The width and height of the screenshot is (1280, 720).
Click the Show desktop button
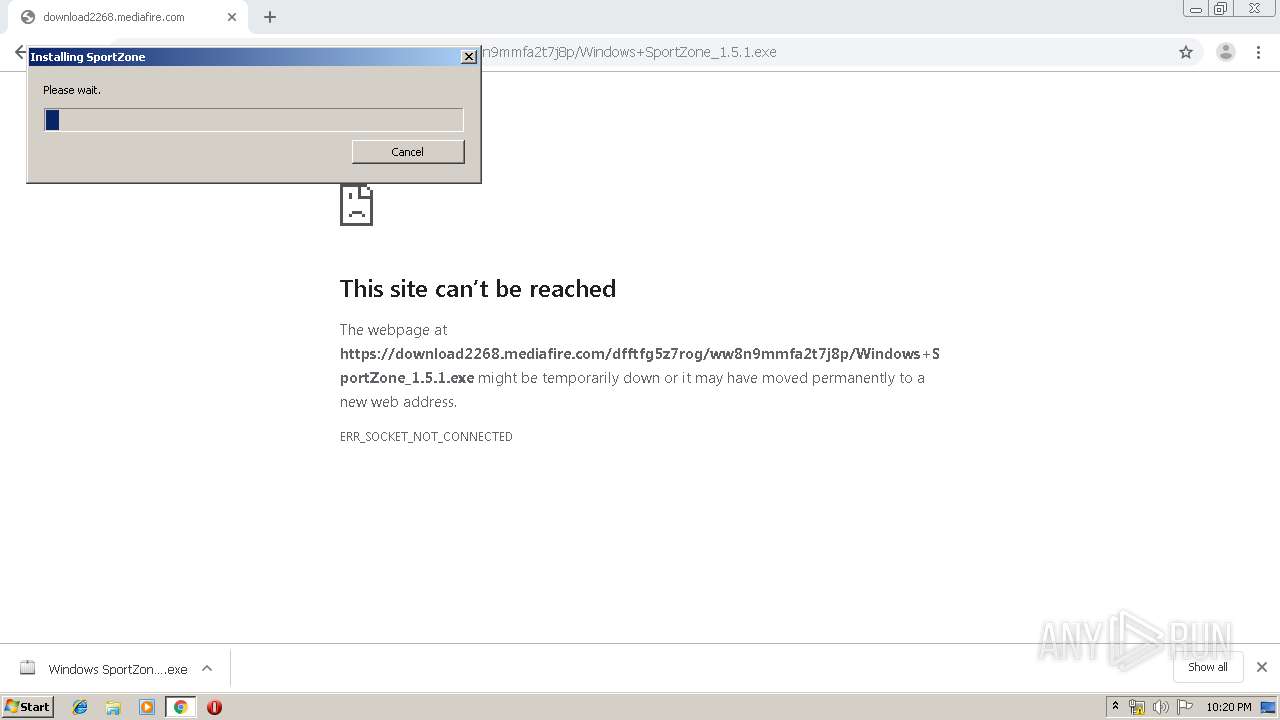1268,707
